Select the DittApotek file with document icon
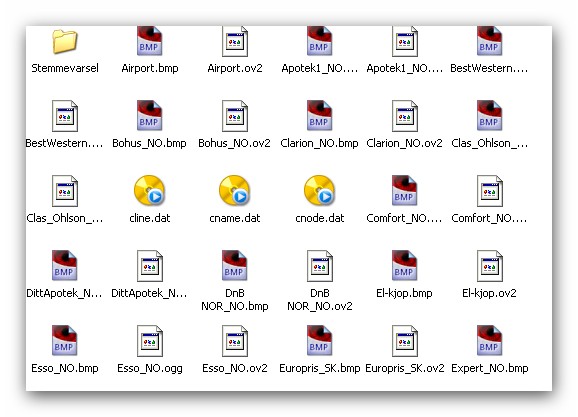The width and height of the screenshot is (578, 417). coord(150,266)
